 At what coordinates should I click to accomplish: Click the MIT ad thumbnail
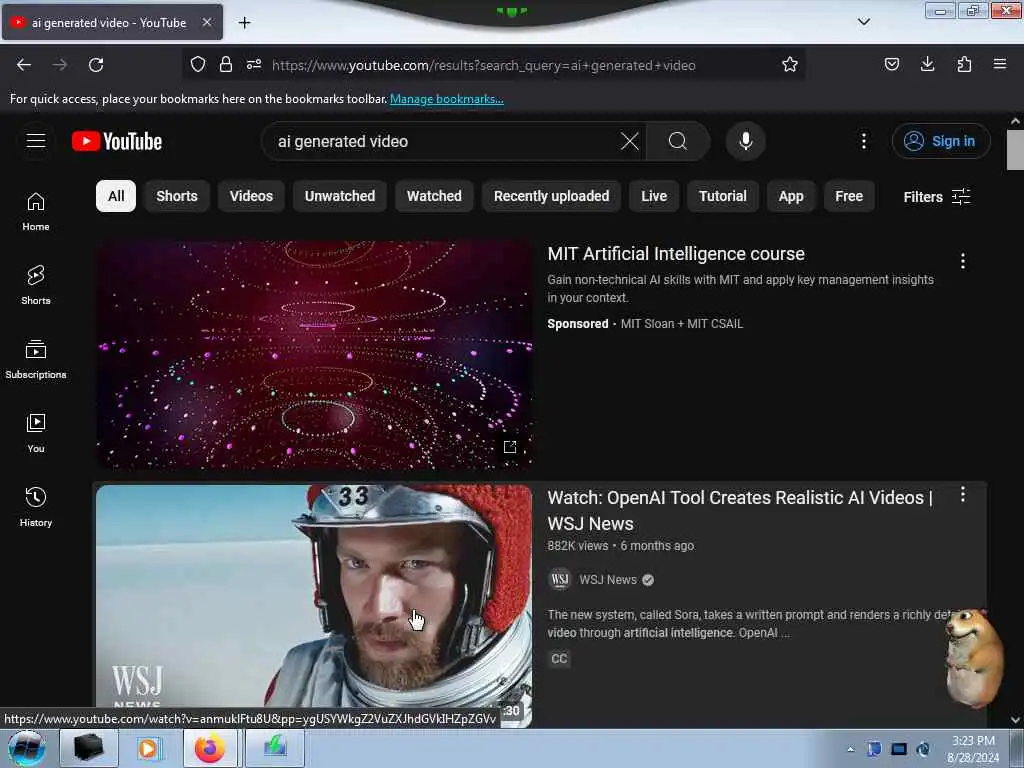pyautogui.click(x=314, y=355)
